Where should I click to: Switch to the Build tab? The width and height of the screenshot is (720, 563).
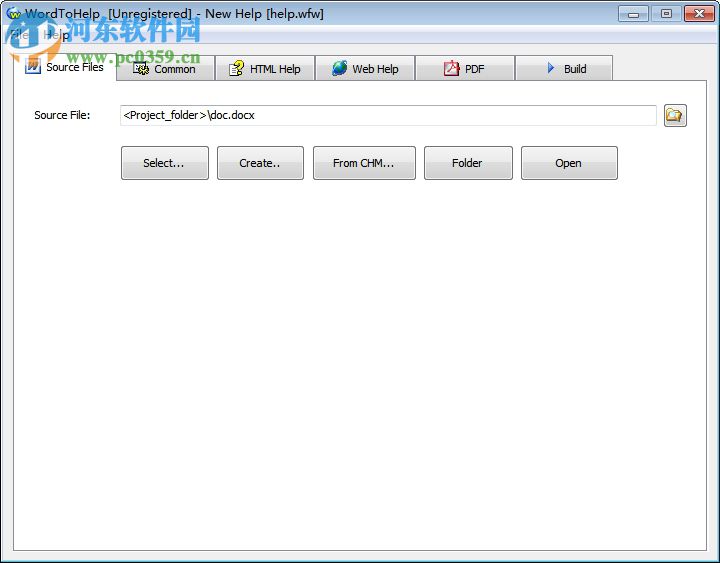(x=564, y=69)
